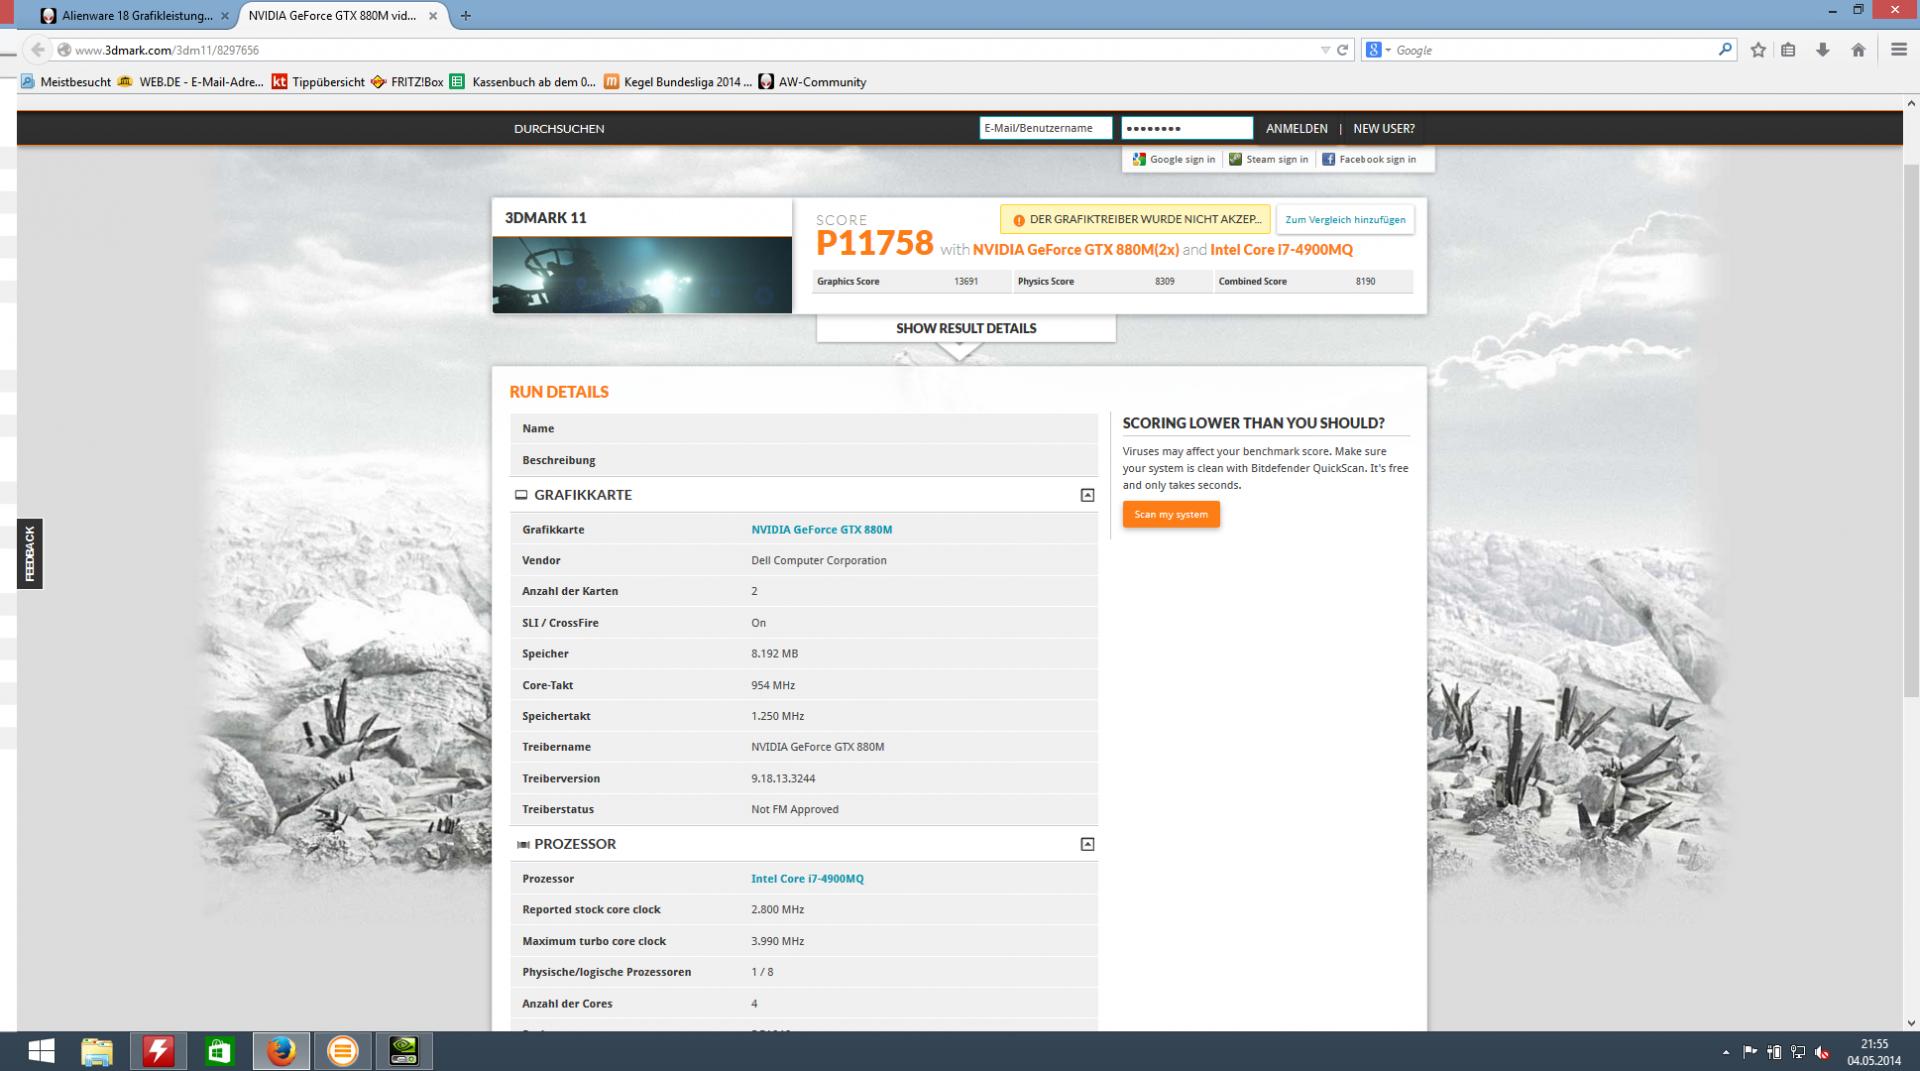Bookmark this page with the star icon
This screenshot has width=1920, height=1071.
[1758, 50]
